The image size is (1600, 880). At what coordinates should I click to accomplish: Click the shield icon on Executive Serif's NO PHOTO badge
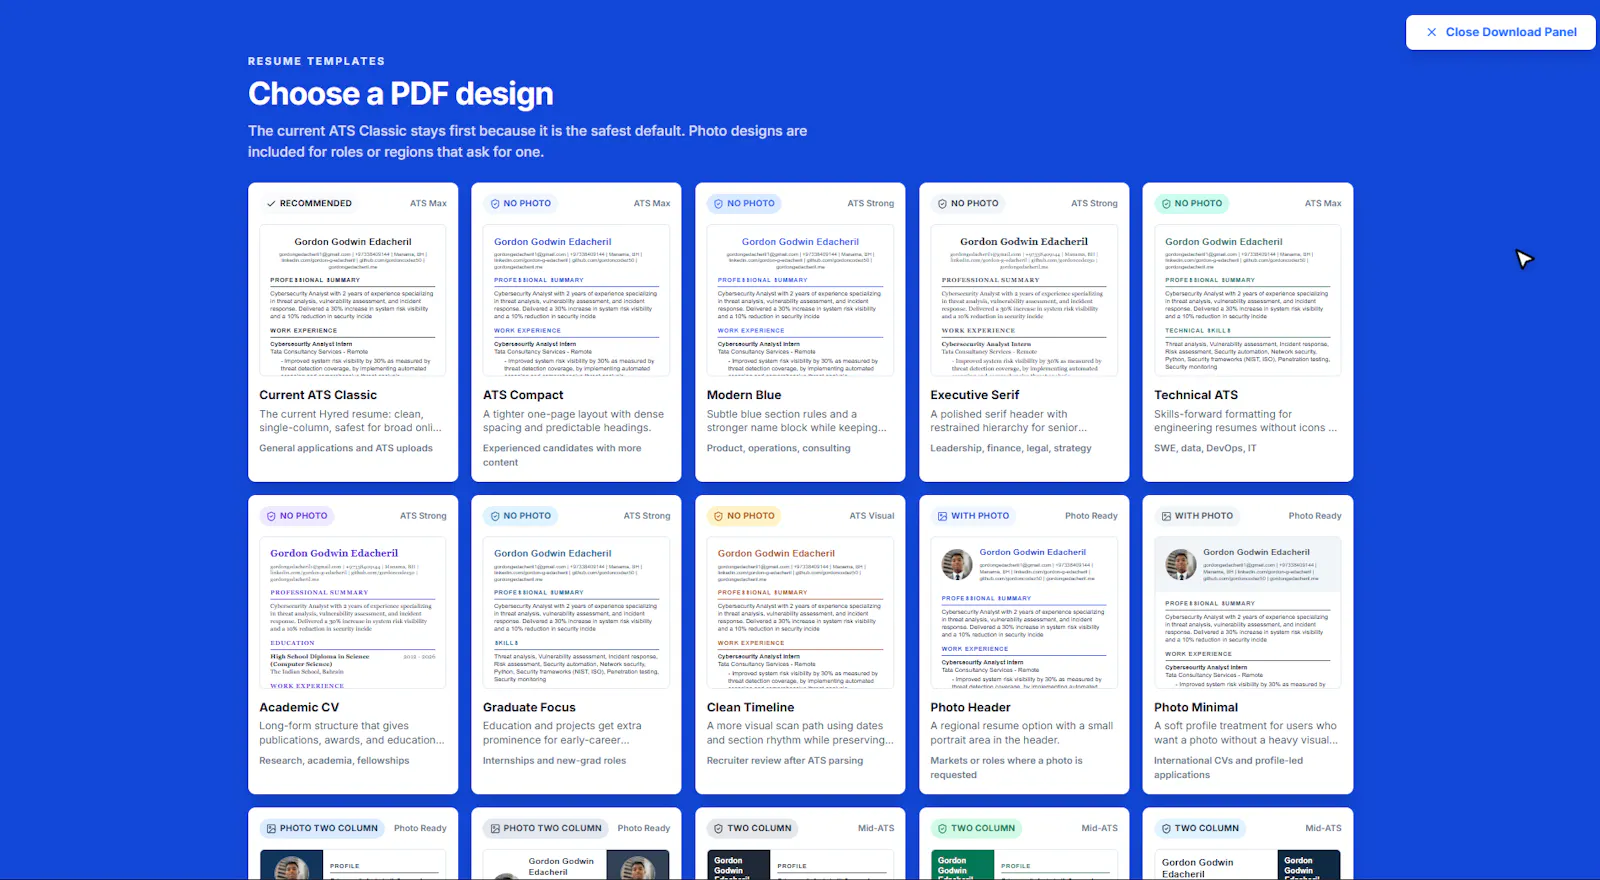(x=942, y=204)
